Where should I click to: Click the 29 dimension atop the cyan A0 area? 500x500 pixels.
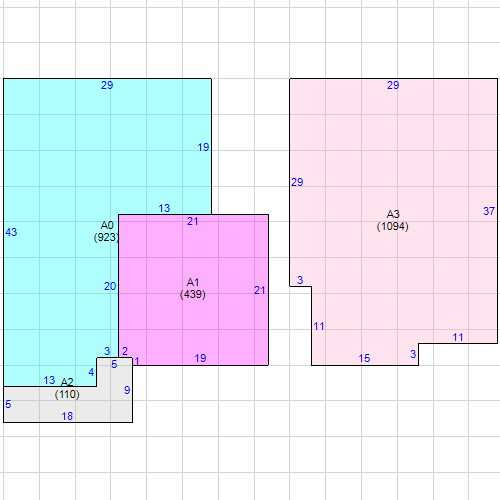pyautogui.click(x=107, y=85)
